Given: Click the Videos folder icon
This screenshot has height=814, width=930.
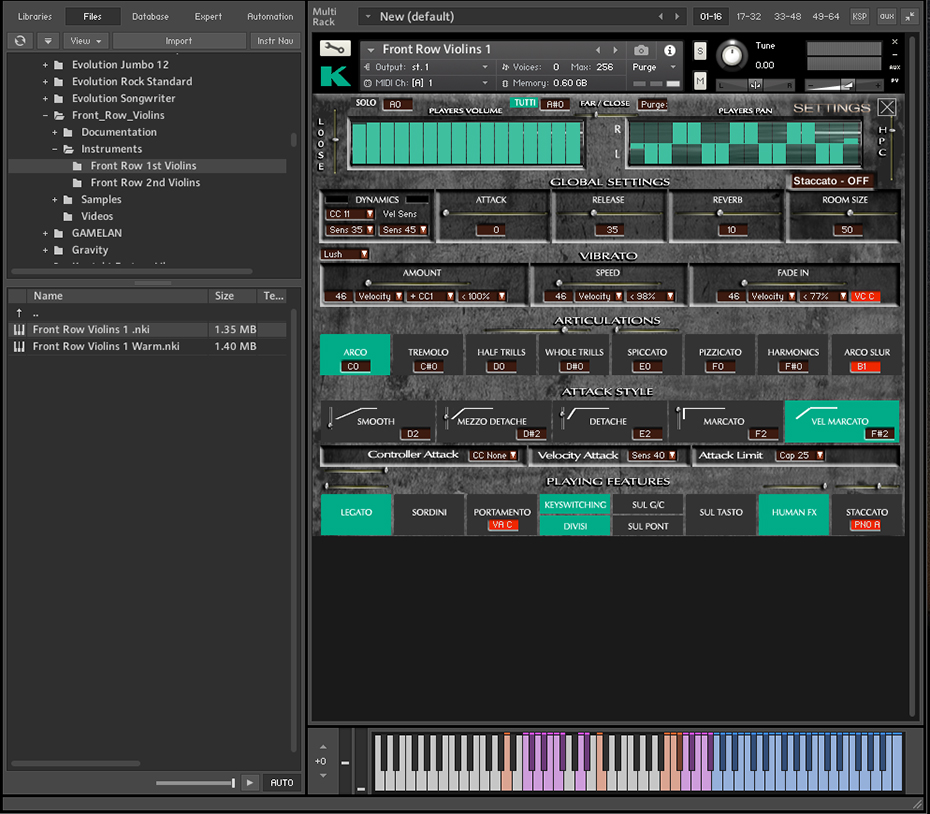Looking at the screenshot, I should click(x=68, y=217).
